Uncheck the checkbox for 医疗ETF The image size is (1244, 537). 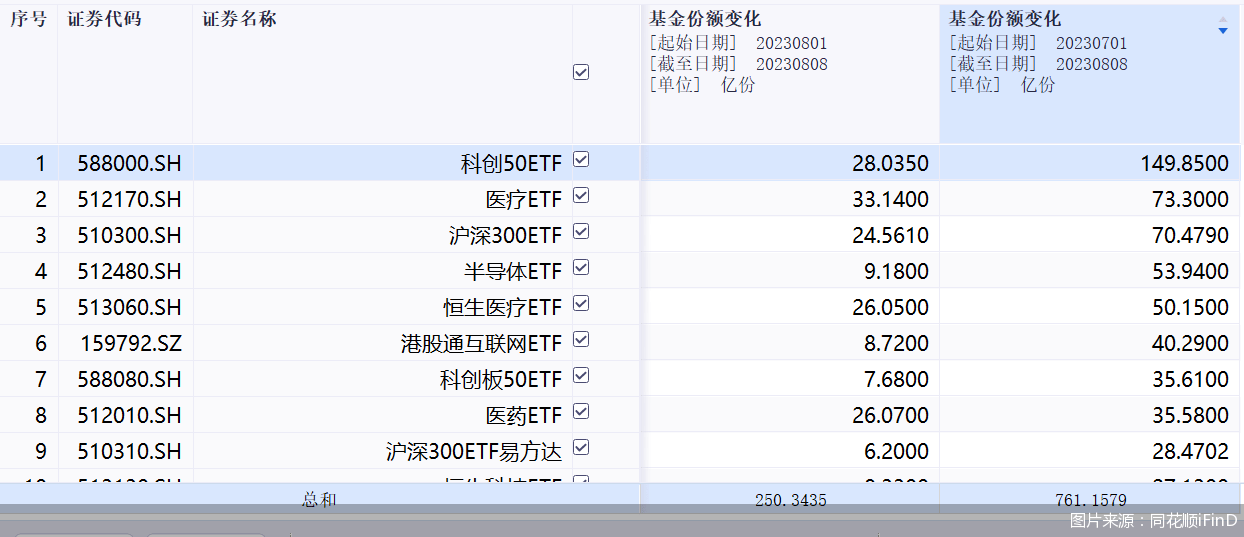[x=581, y=196]
